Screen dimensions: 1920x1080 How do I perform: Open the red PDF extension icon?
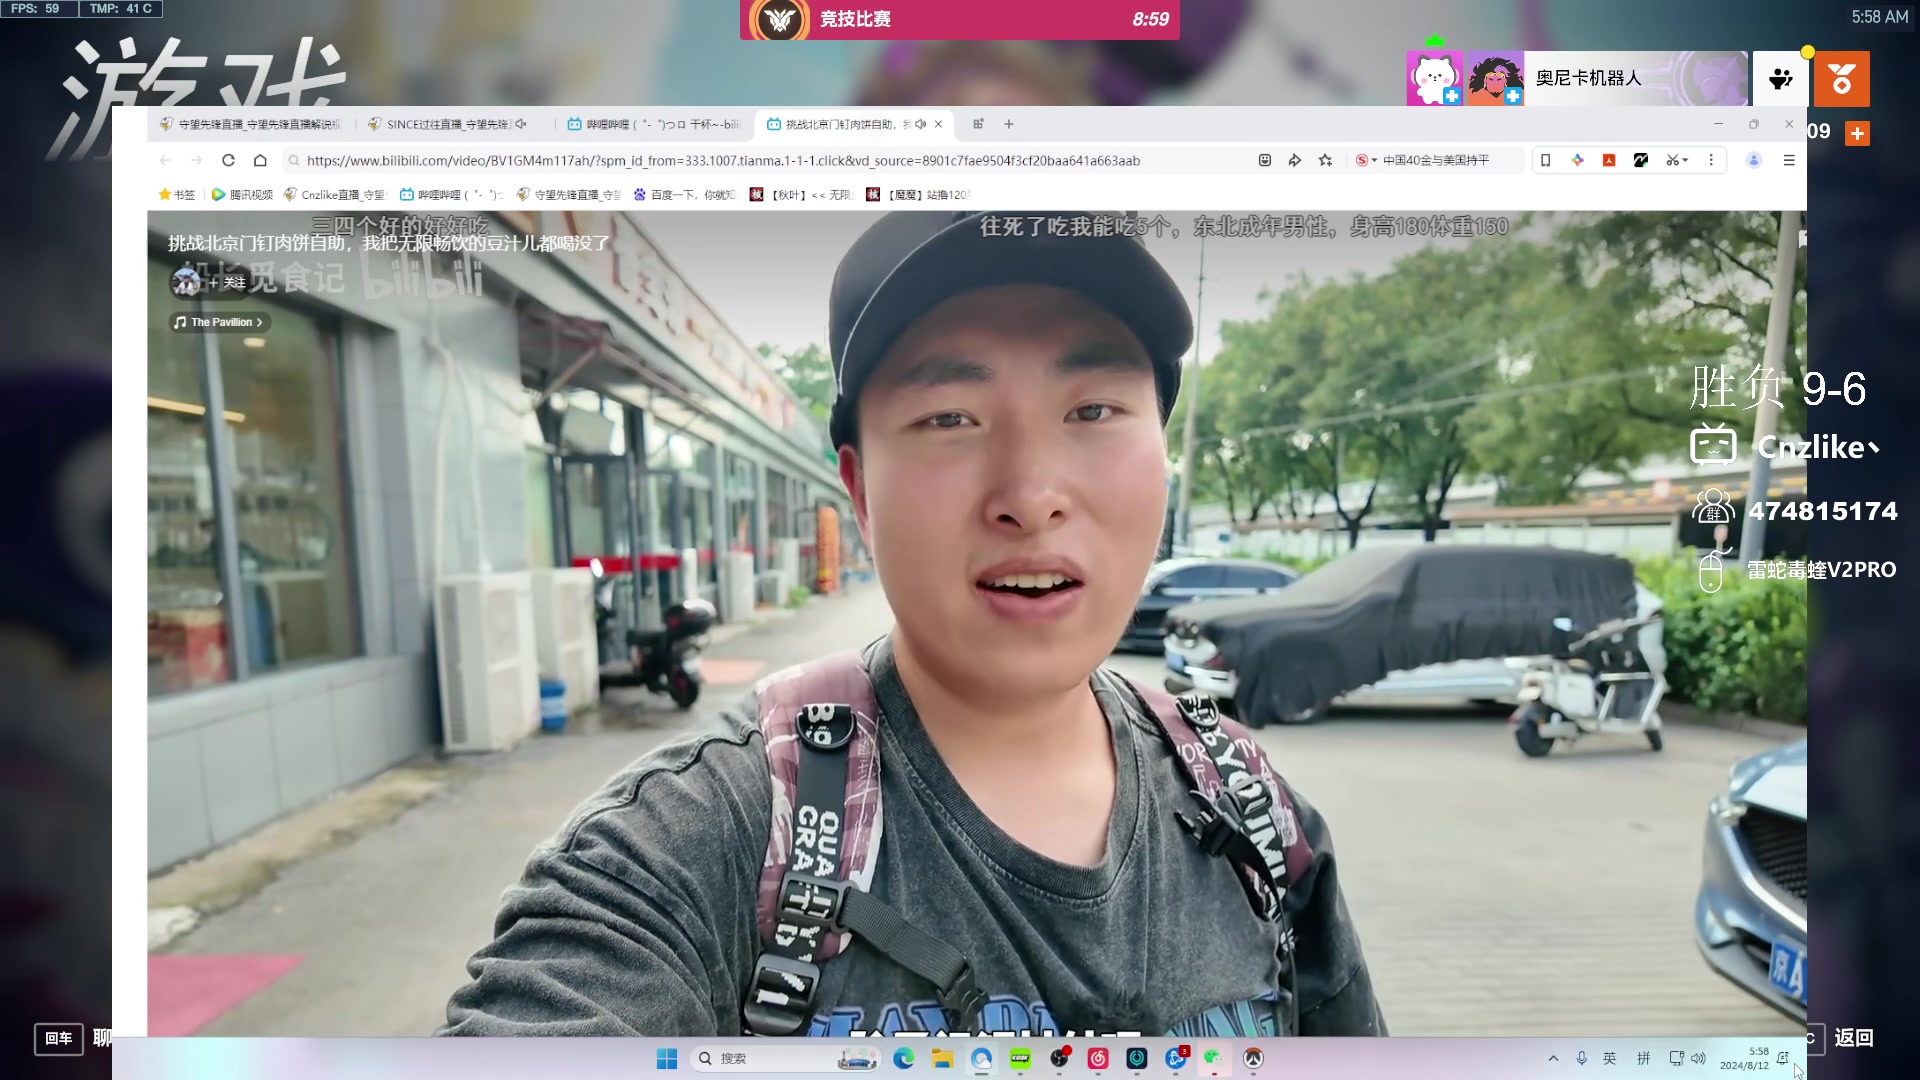pos(1609,160)
